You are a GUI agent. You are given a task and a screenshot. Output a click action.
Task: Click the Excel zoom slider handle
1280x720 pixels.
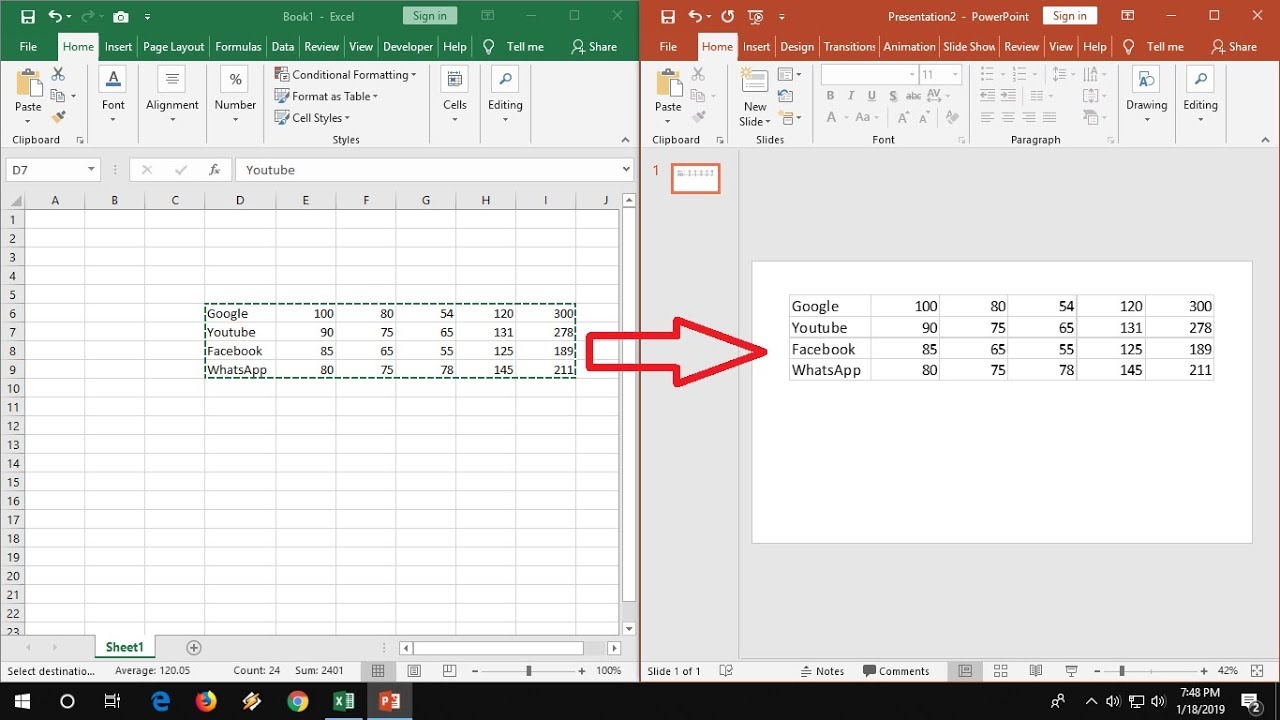[x=528, y=671]
